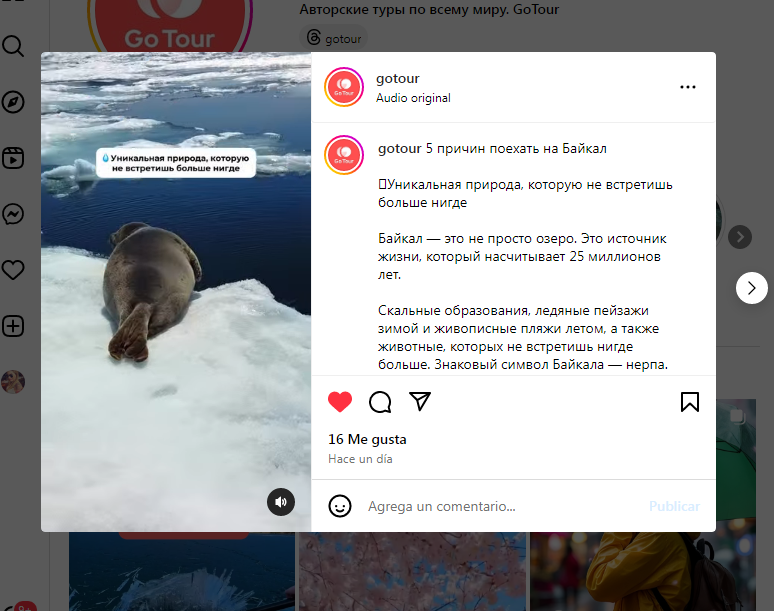774x611 pixels.
Task: Open emoji picker in comment box
Action: tap(340, 506)
